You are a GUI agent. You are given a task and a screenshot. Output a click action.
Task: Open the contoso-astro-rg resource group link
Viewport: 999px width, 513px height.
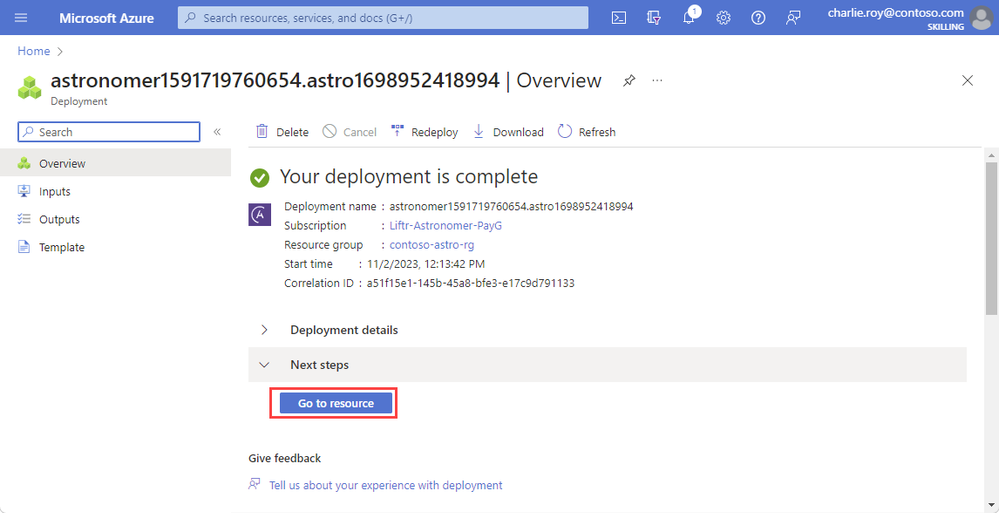coord(432,245)
